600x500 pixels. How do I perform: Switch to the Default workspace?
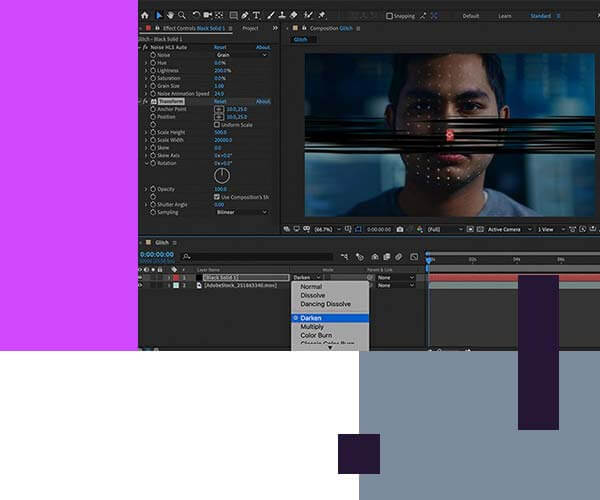pyautogui.click(x=471, y=16)
